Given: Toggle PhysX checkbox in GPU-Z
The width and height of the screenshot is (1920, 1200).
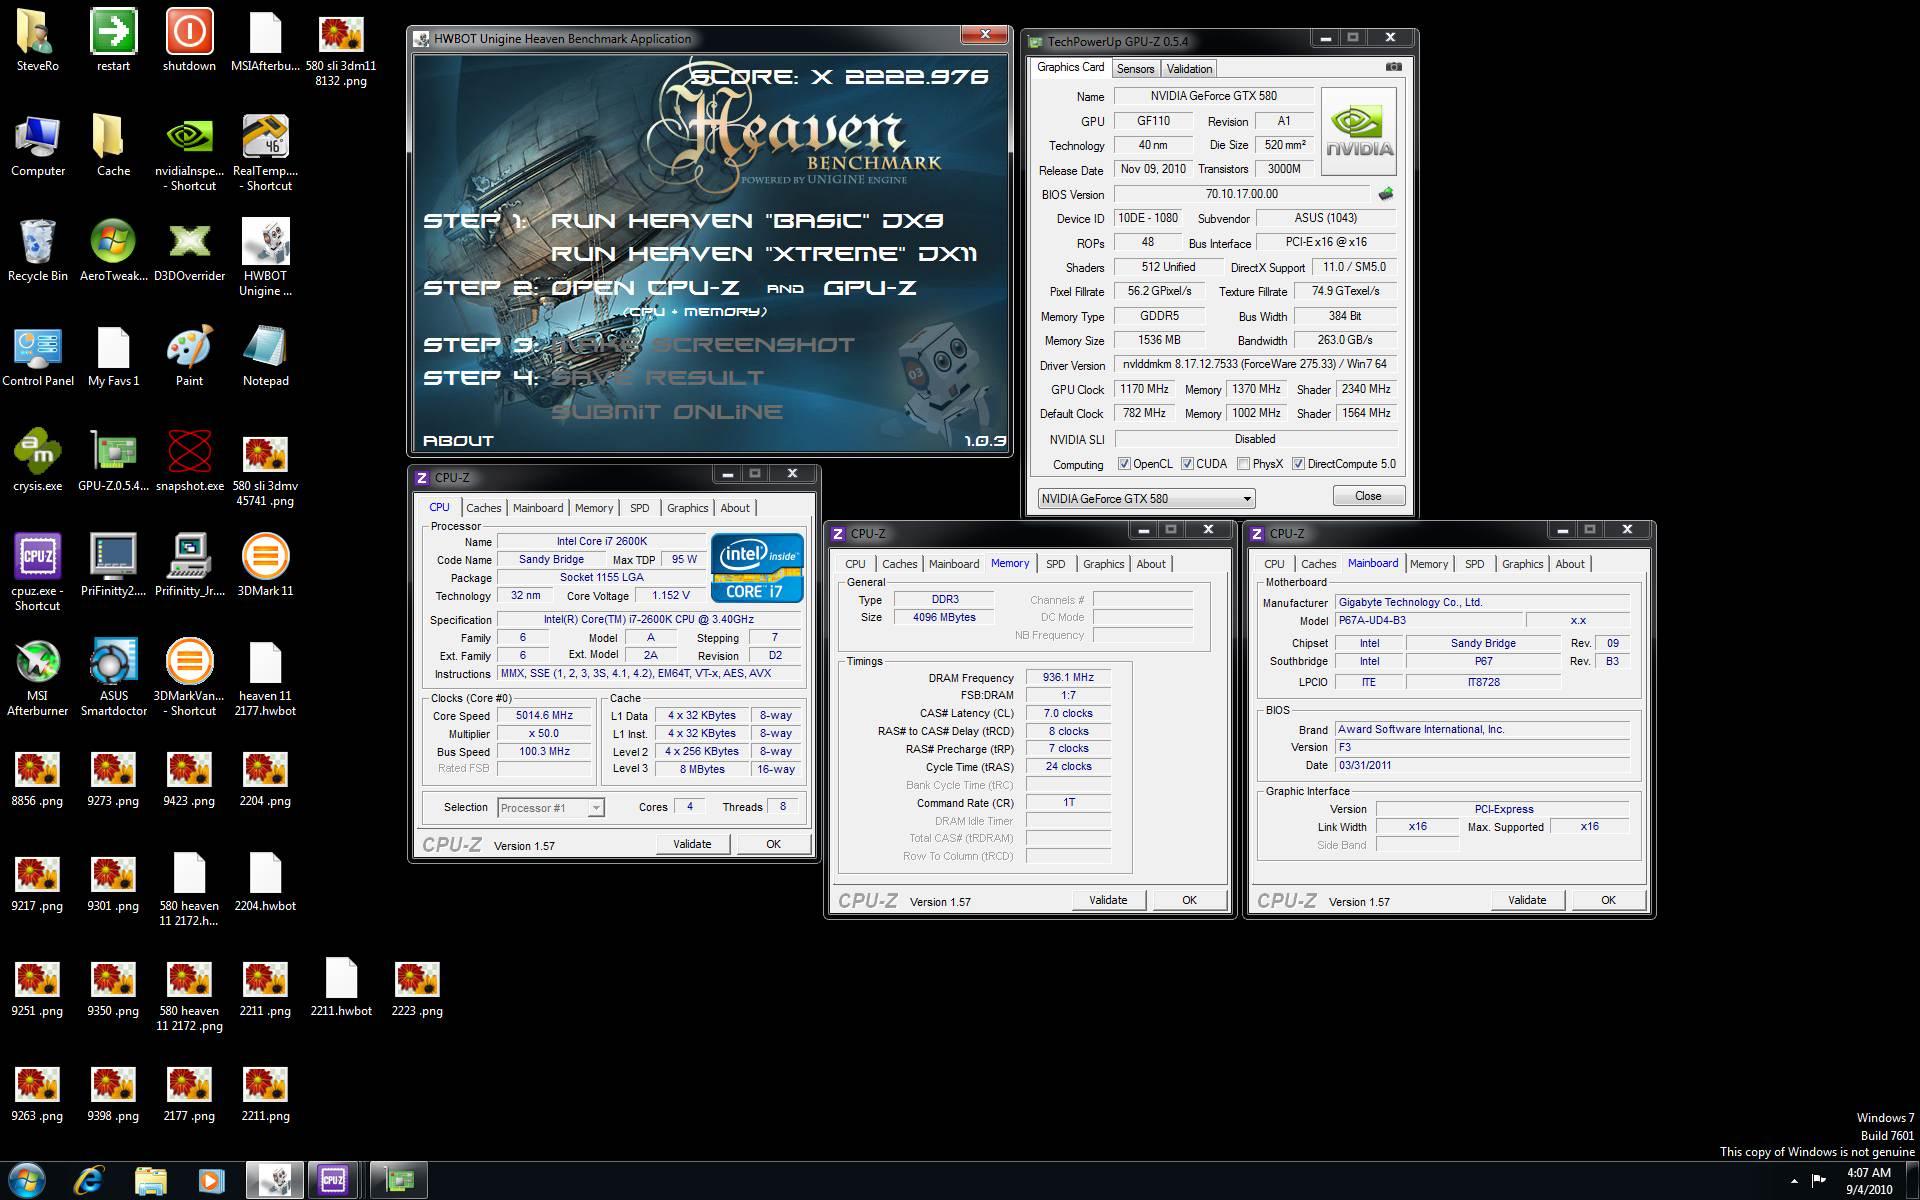Looking at the screenshot, I should pos(1243,464).
